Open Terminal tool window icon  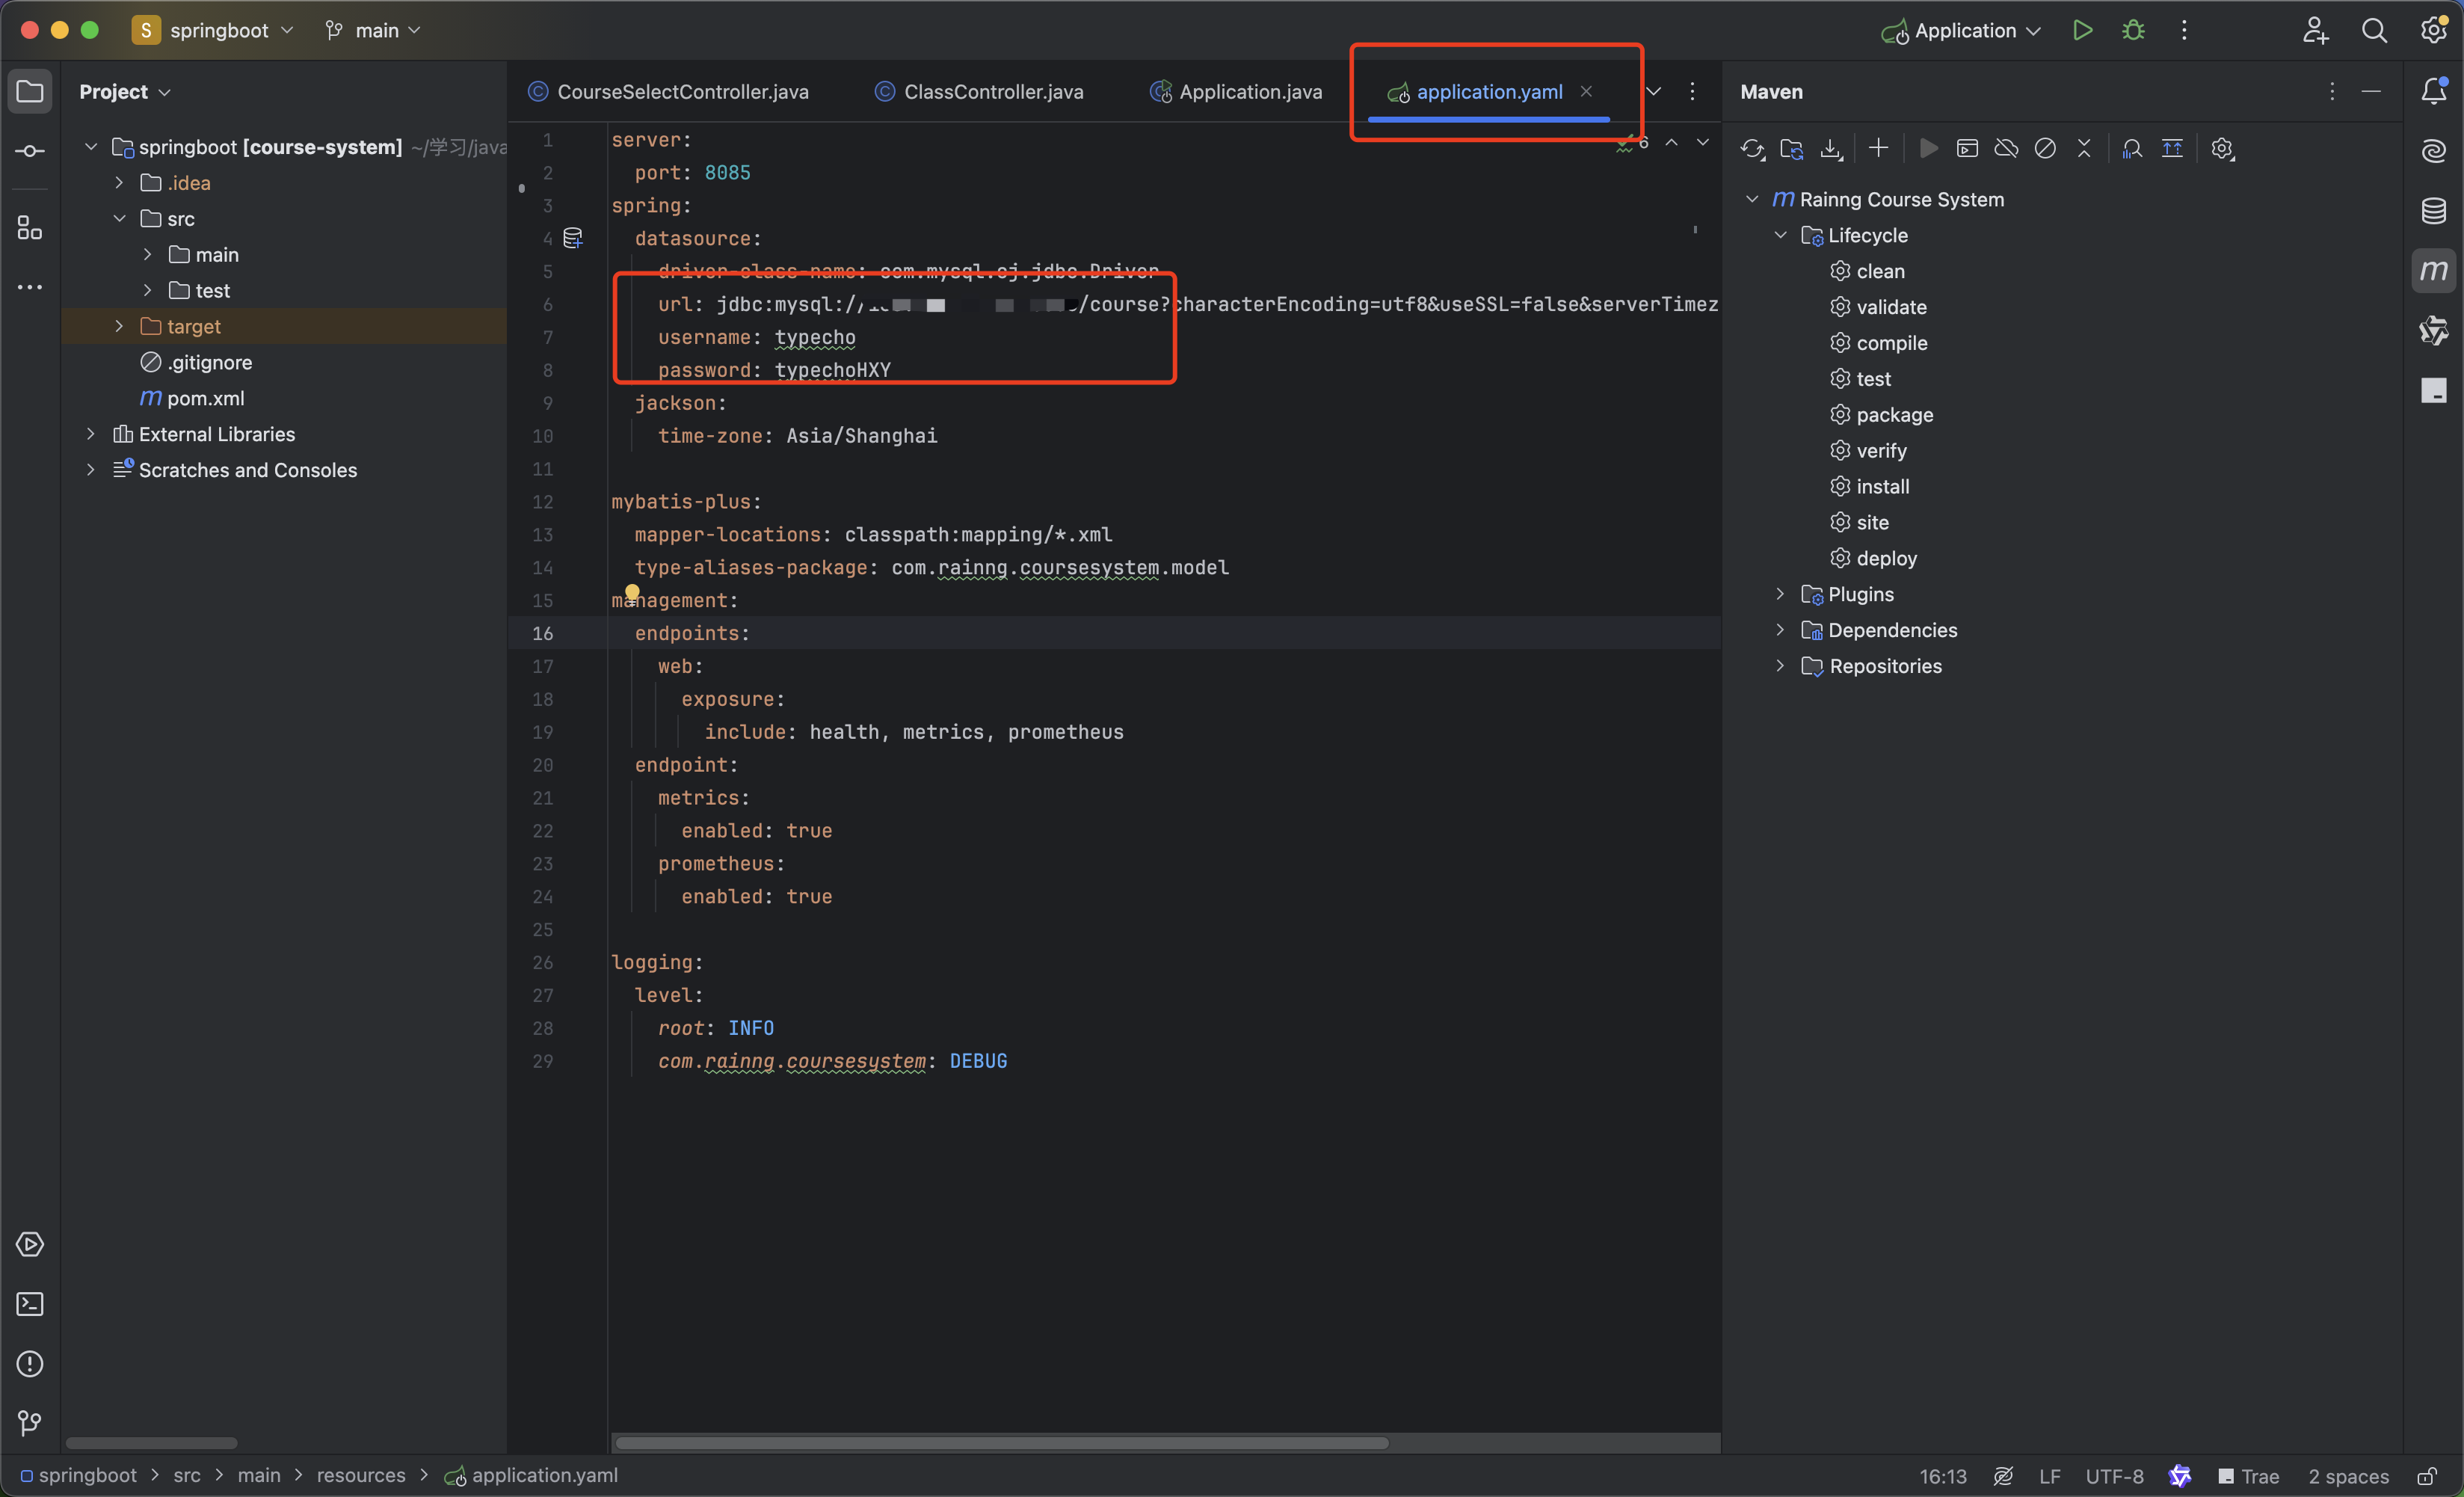coord(30,1304)
